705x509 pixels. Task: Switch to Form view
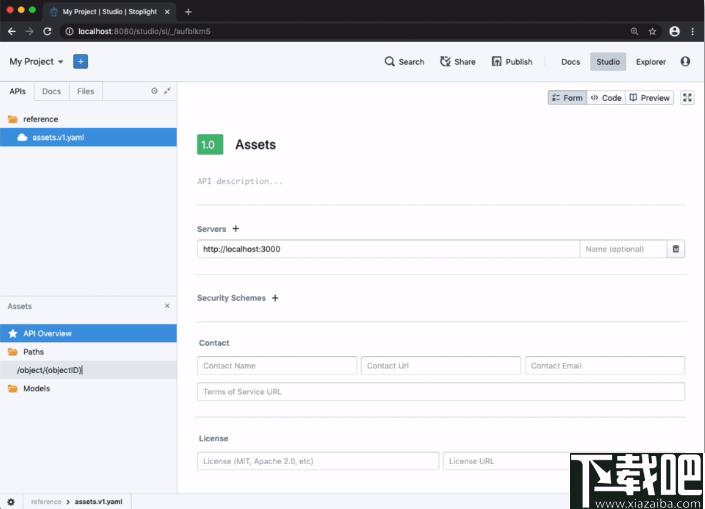point(567,98)
